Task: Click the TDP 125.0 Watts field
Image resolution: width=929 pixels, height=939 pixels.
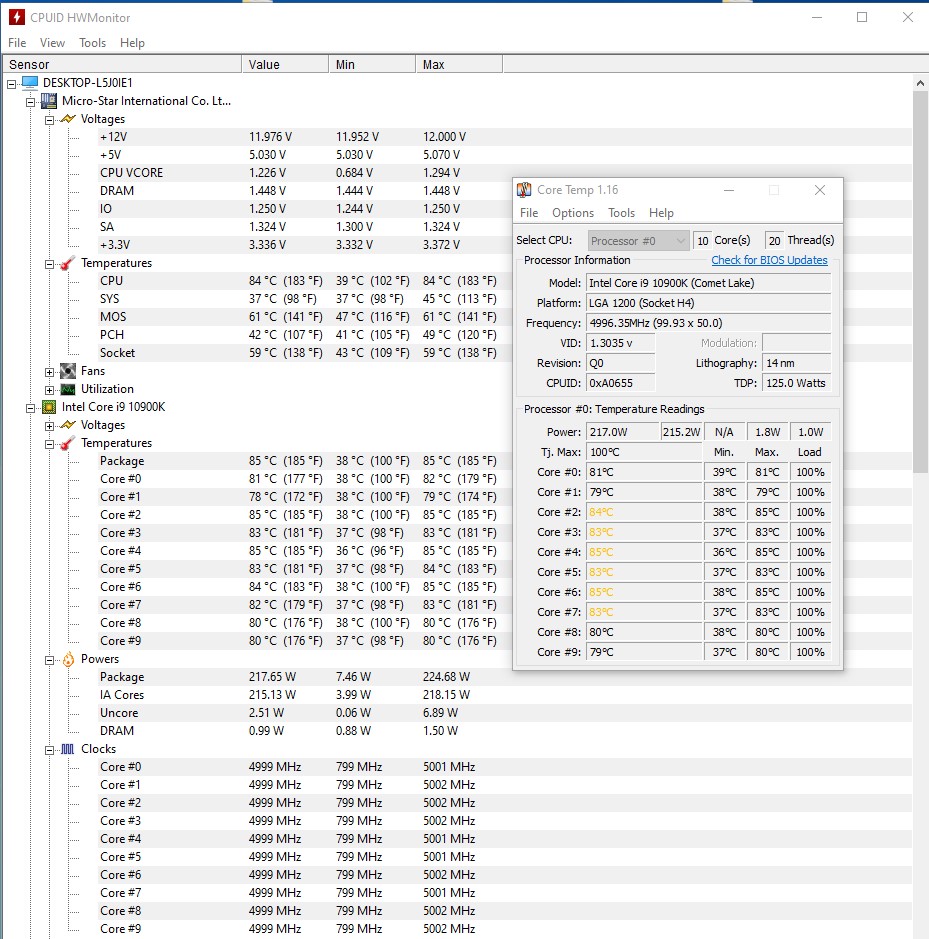Action: click(797, 383)
